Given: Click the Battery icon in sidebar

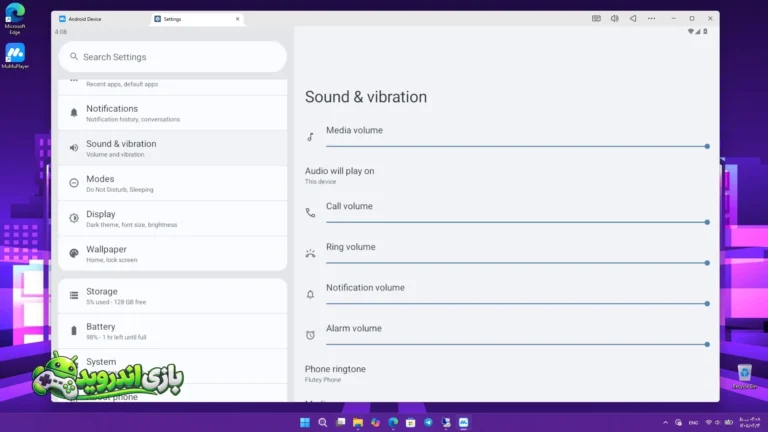Looking at the screenshot, I should pos(73,331).
